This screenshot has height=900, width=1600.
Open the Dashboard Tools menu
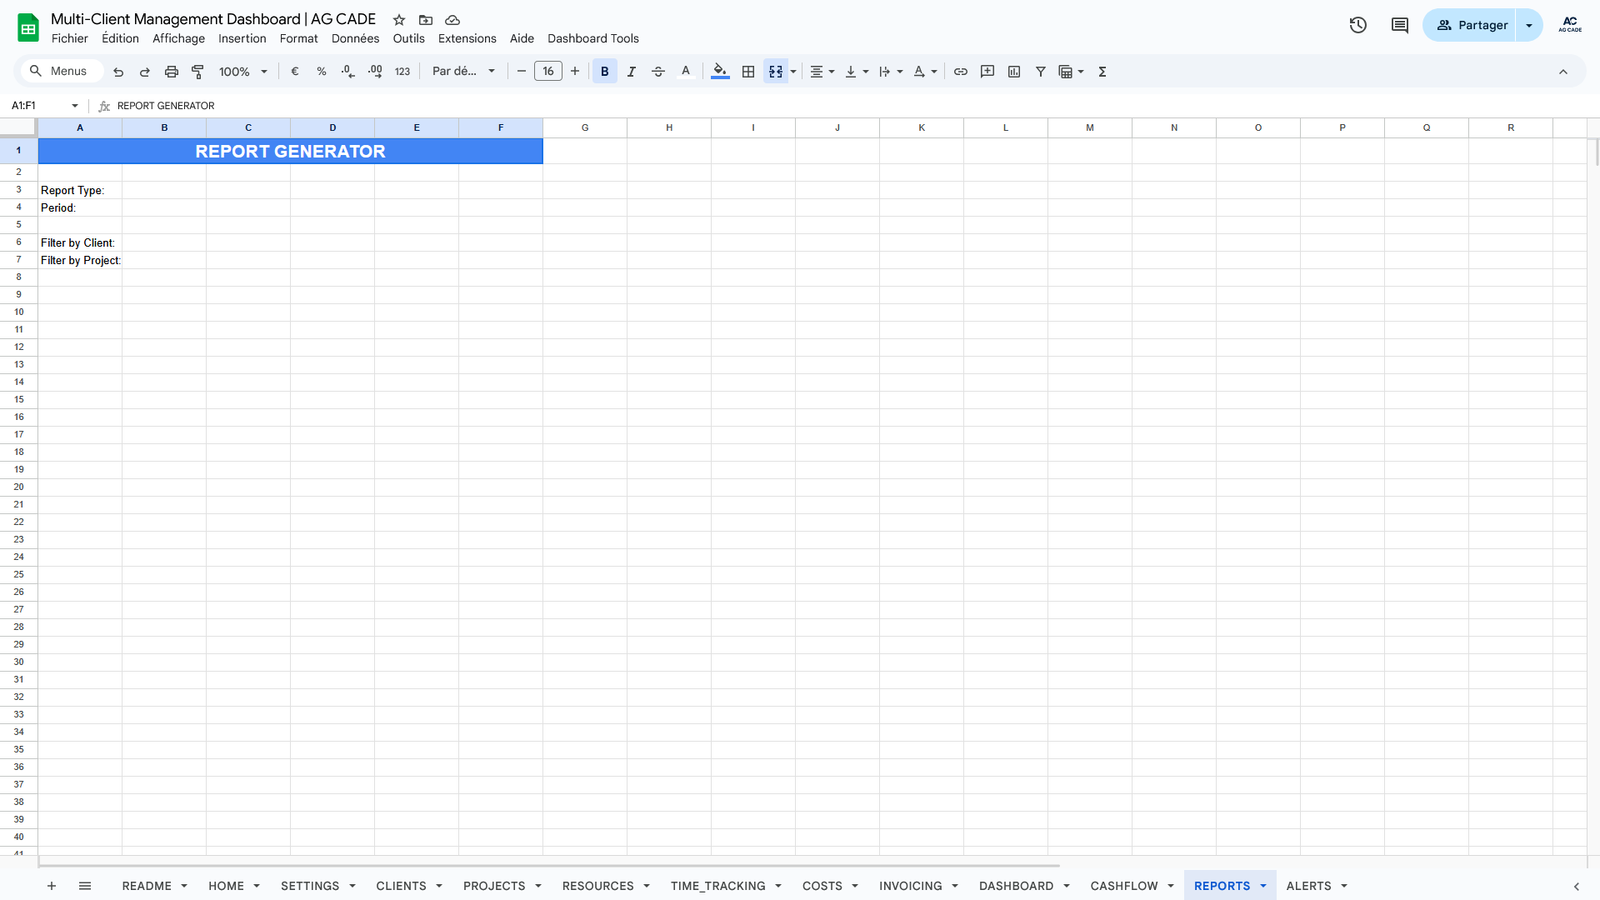click(x=593, y=39)
